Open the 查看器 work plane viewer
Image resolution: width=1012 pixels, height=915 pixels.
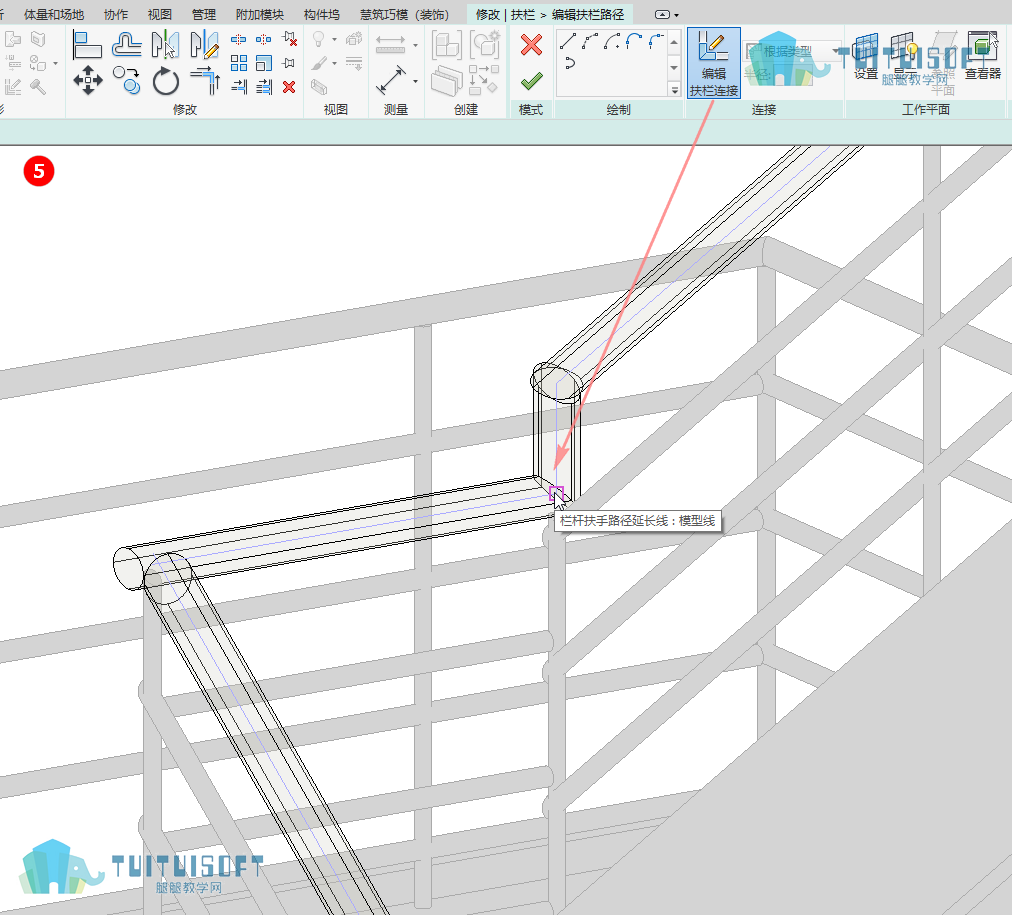[982, 57]
